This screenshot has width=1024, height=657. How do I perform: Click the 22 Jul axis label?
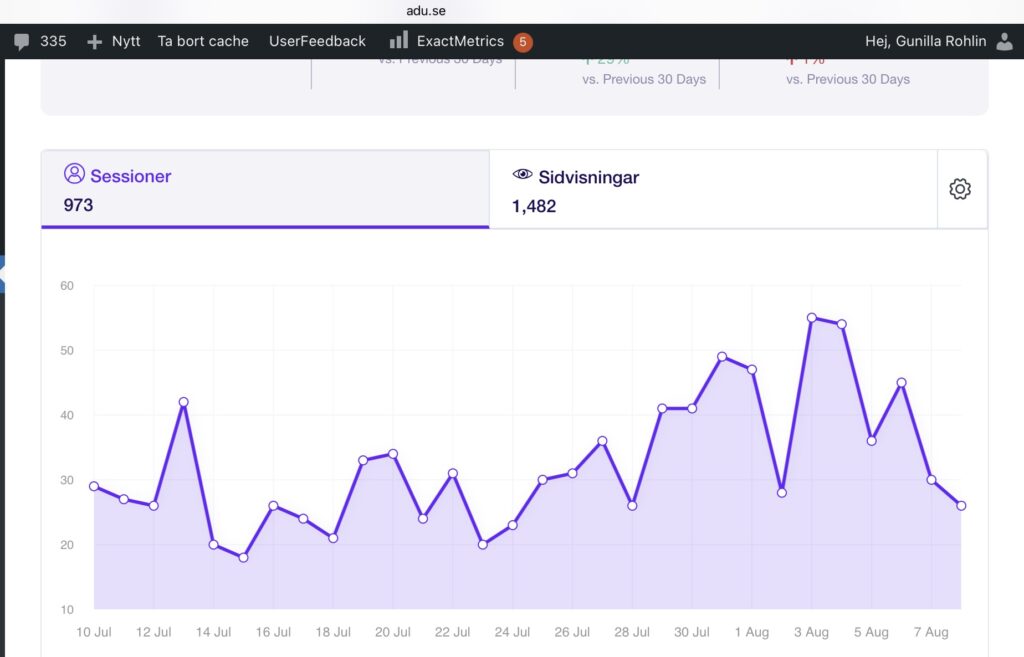[453, 632]
